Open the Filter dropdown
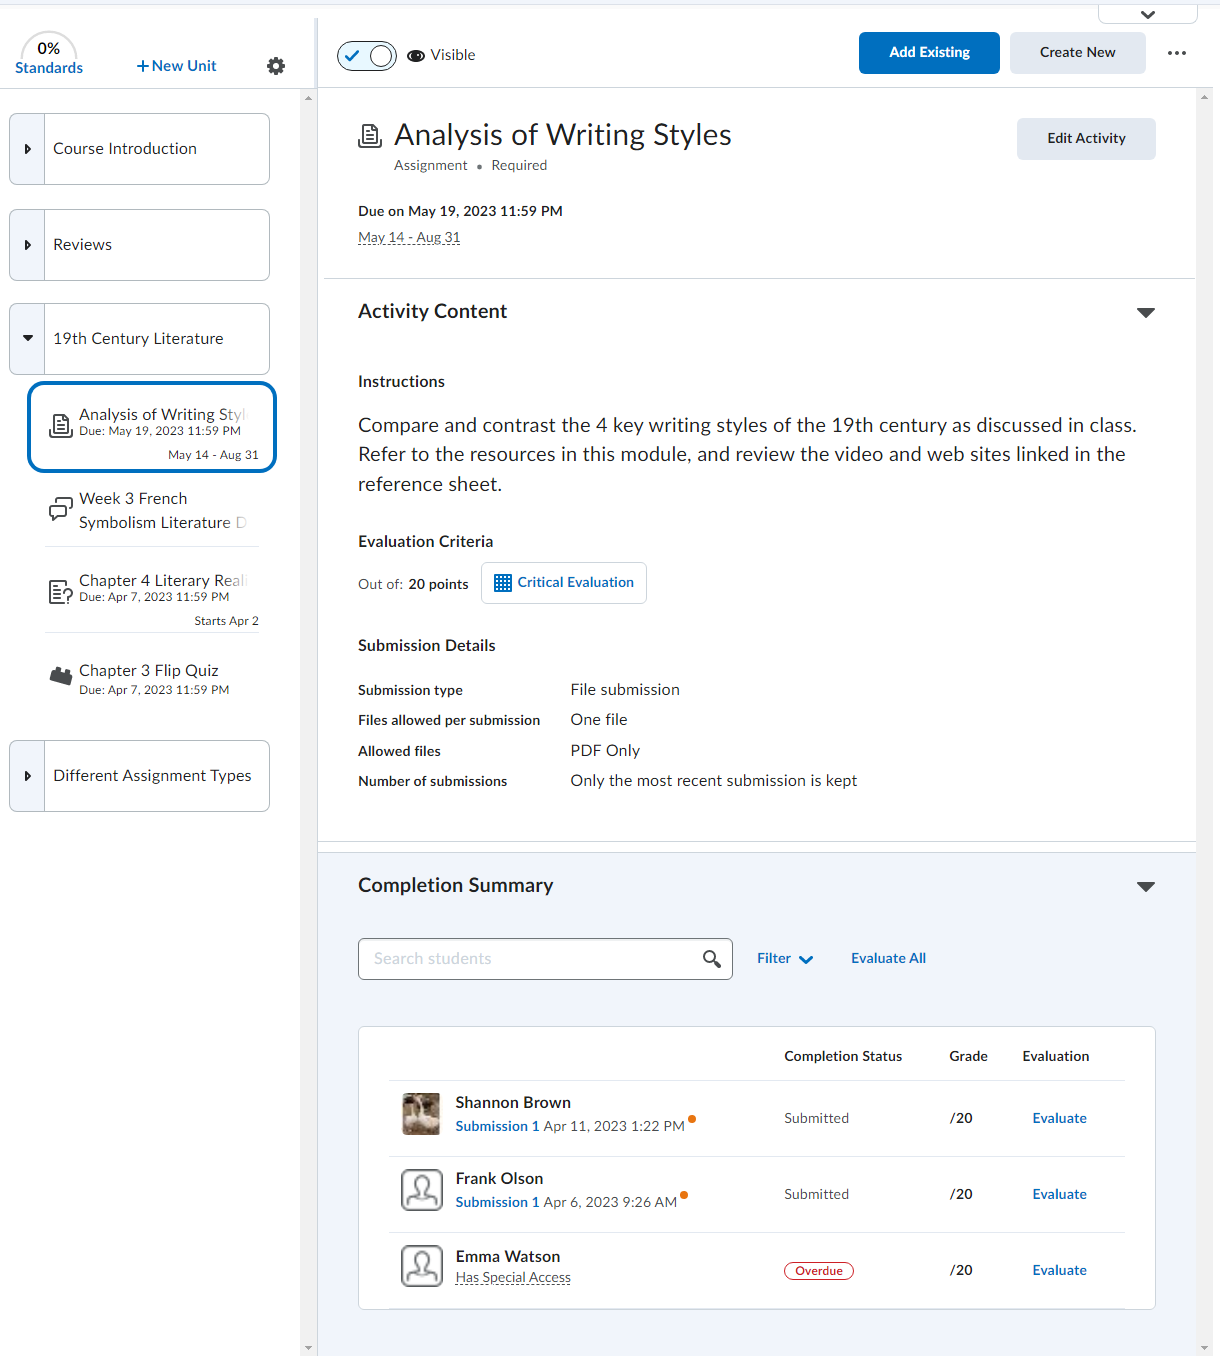This screenshot has width=1220, height=1356. [785, 959]
